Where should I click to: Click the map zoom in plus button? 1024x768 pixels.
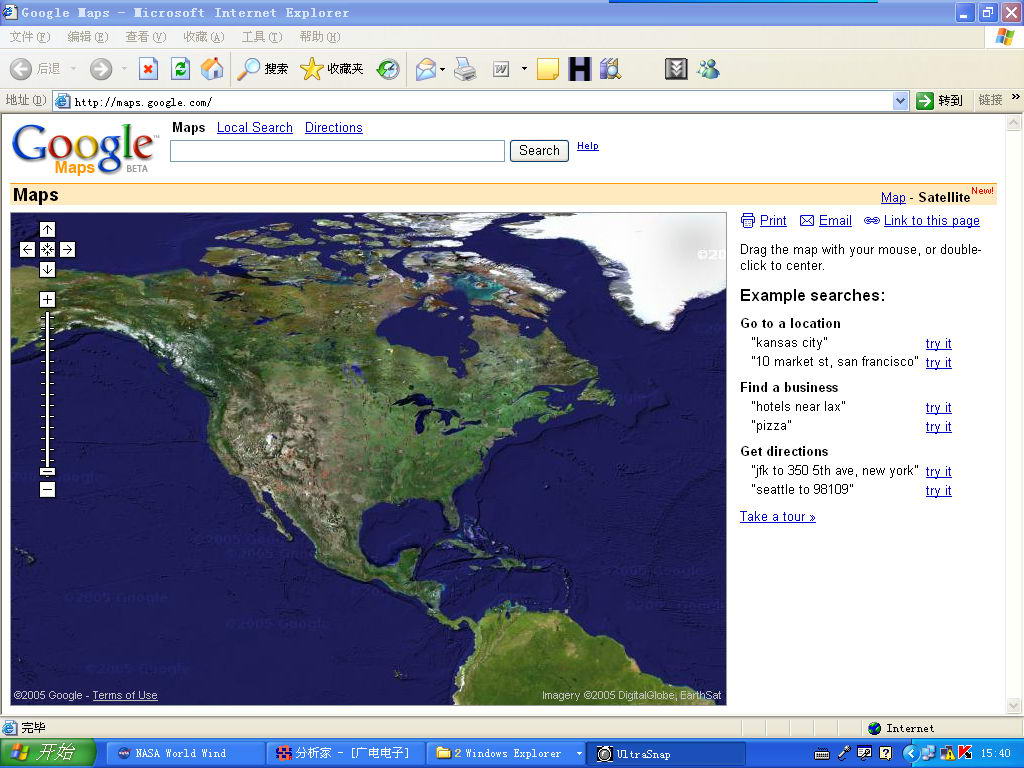(47, 300)
